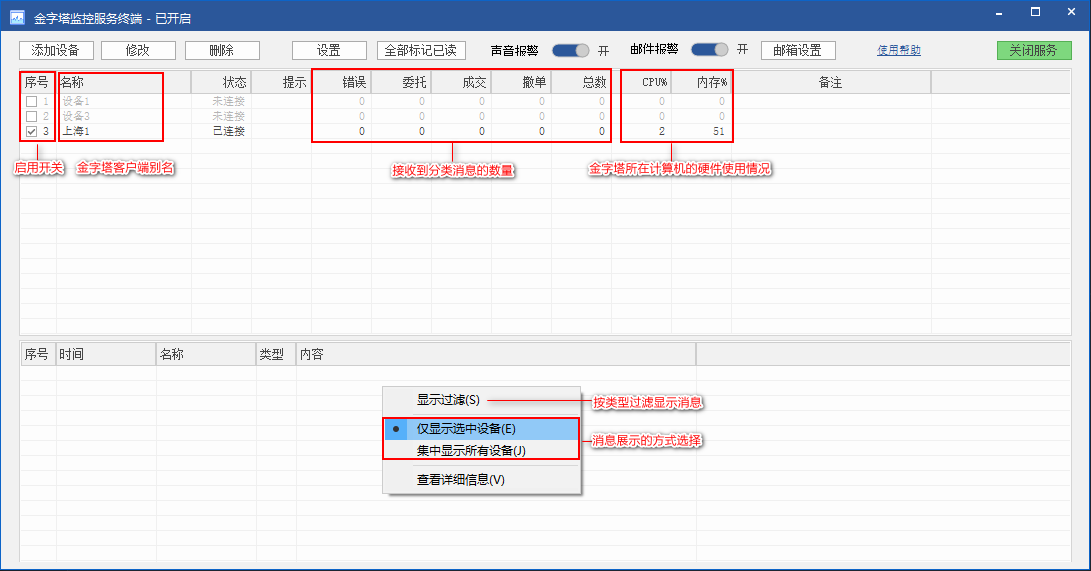Click the 状态 column header
The image size is (1091, 571).
pyautogui.click(x=221, y=82)
